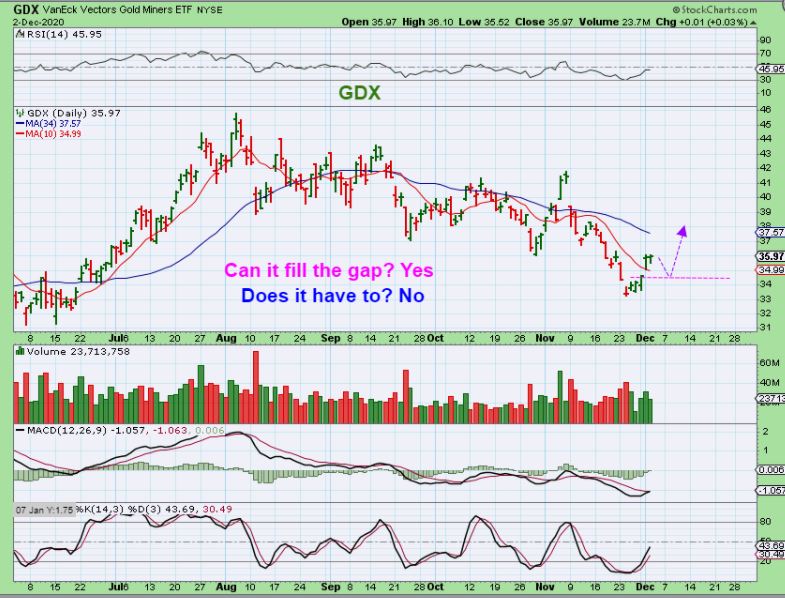Click the 35.97 last price axis tag

pyautogui.click(x=770, y=256)
